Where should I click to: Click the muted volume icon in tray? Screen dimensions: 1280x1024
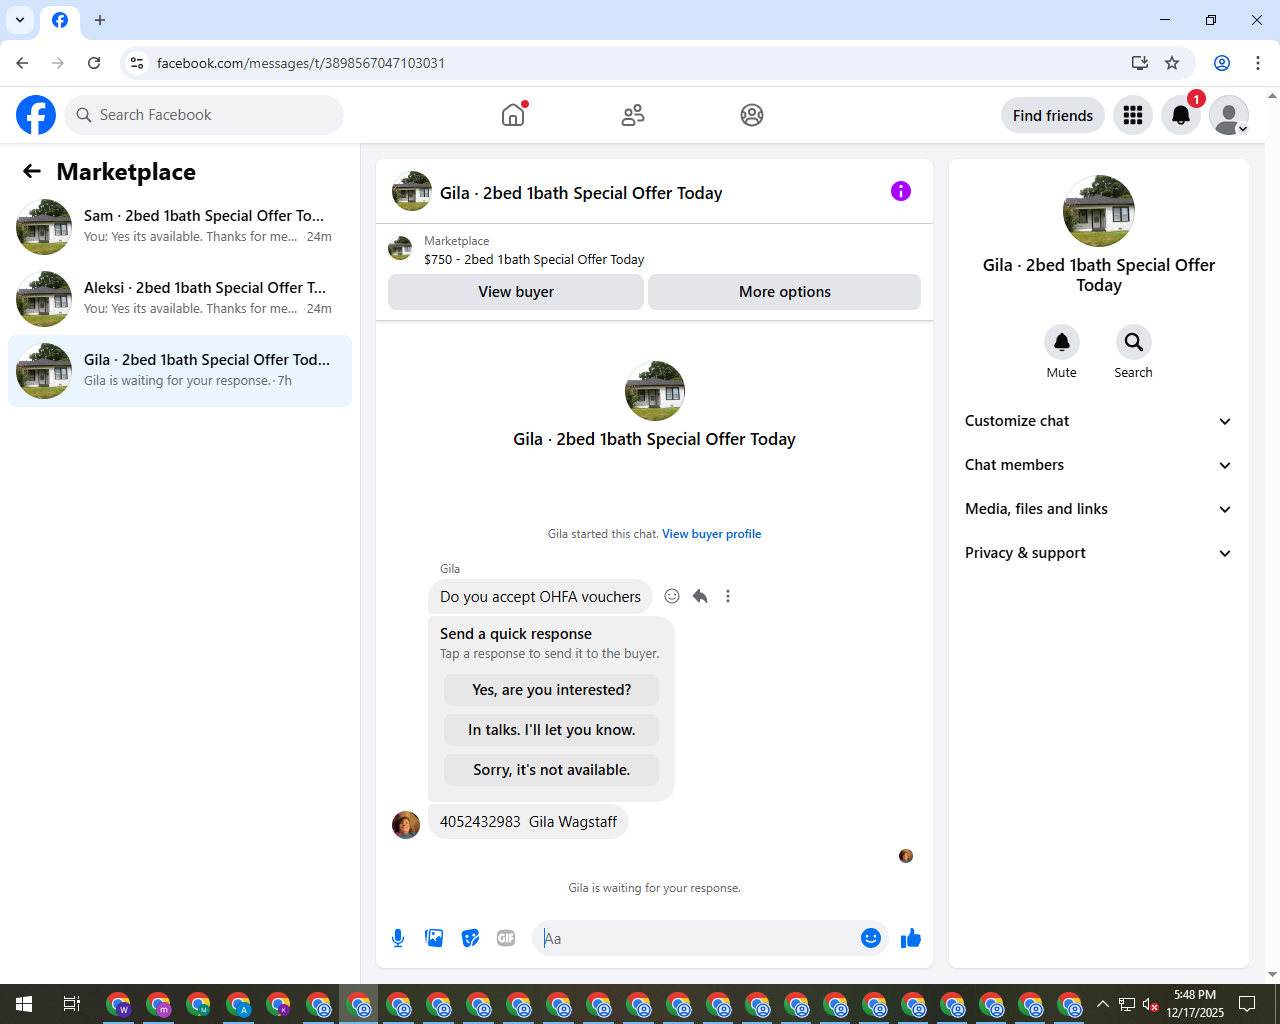click(x=1151, y=1004)
